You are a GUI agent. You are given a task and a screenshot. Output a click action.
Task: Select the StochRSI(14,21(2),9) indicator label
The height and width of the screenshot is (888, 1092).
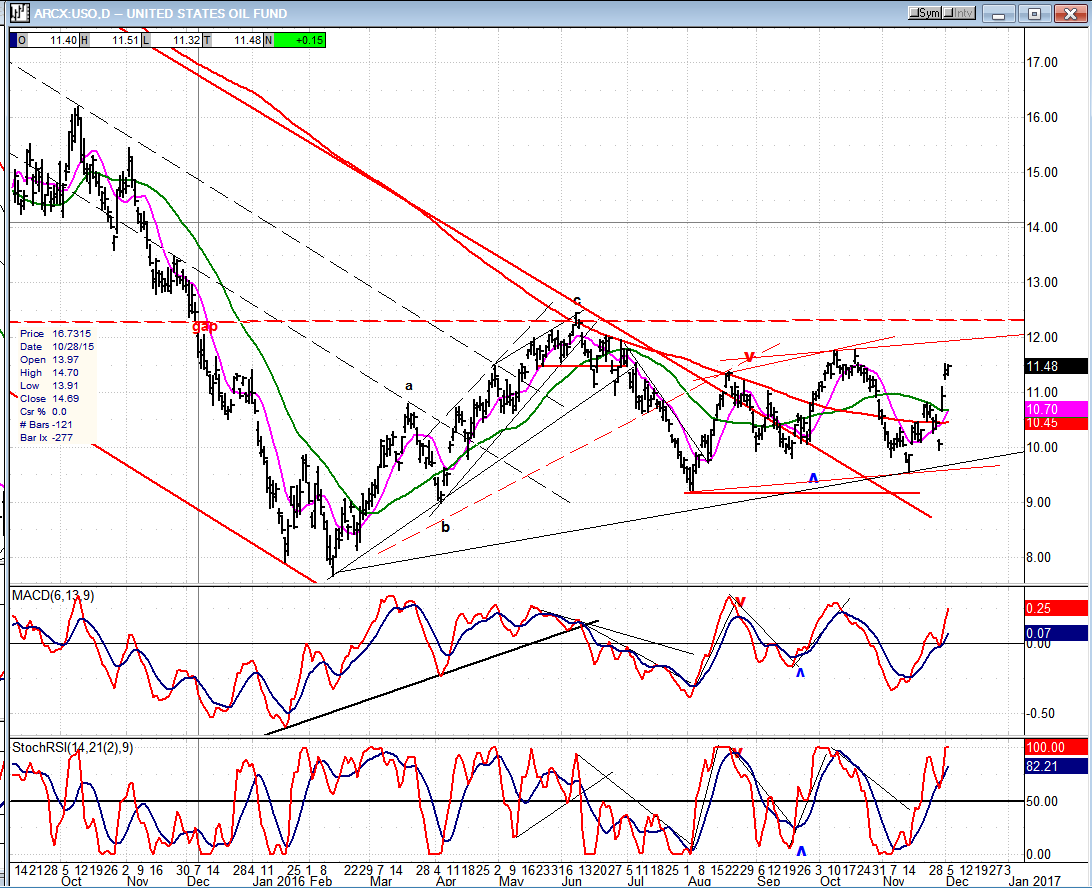(73, 747)
